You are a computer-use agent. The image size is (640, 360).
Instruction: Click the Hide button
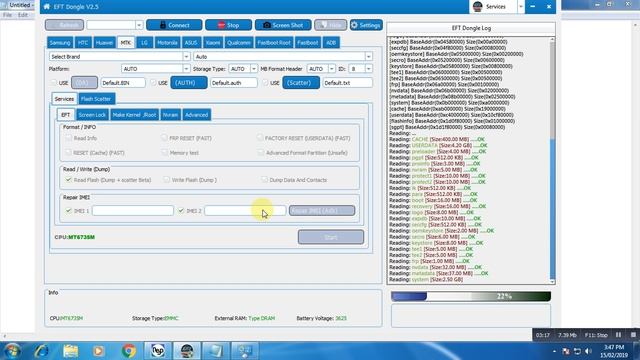coord(330,25)
